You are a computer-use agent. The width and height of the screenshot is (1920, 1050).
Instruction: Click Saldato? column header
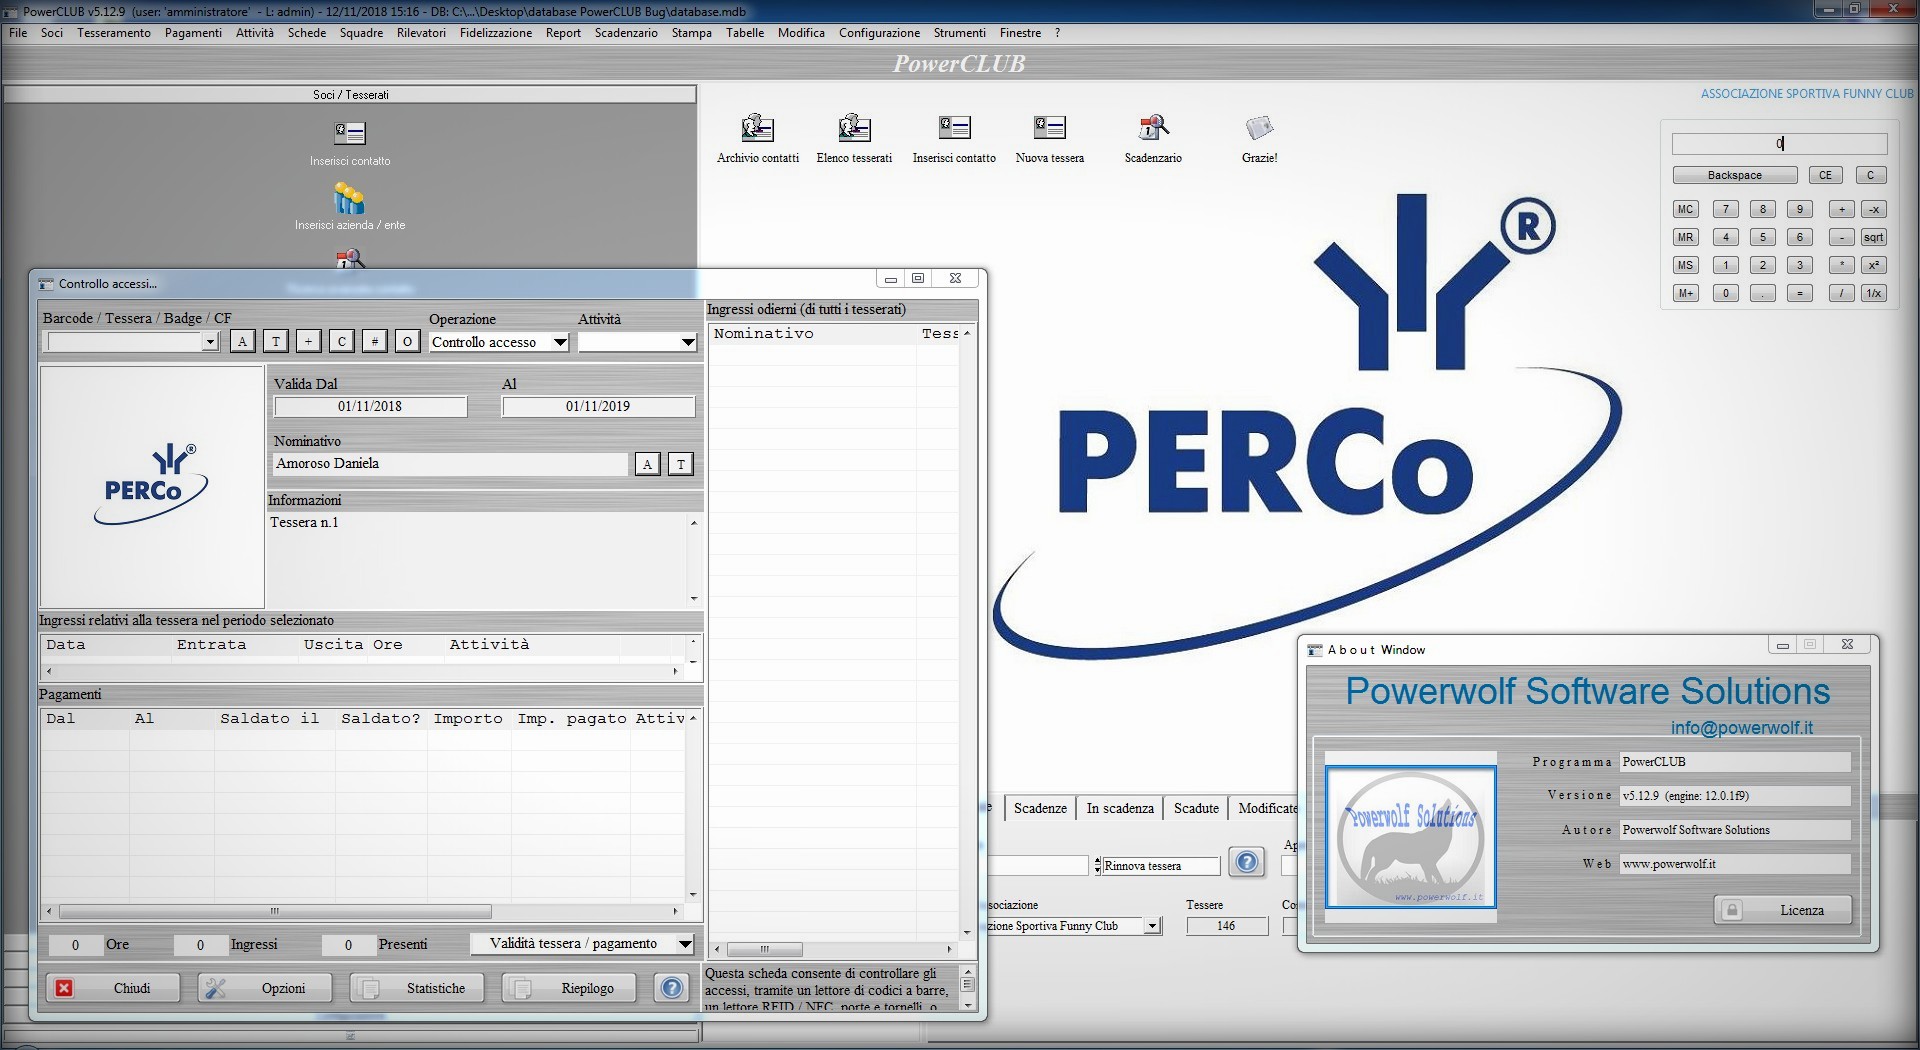tap(380, 718)
